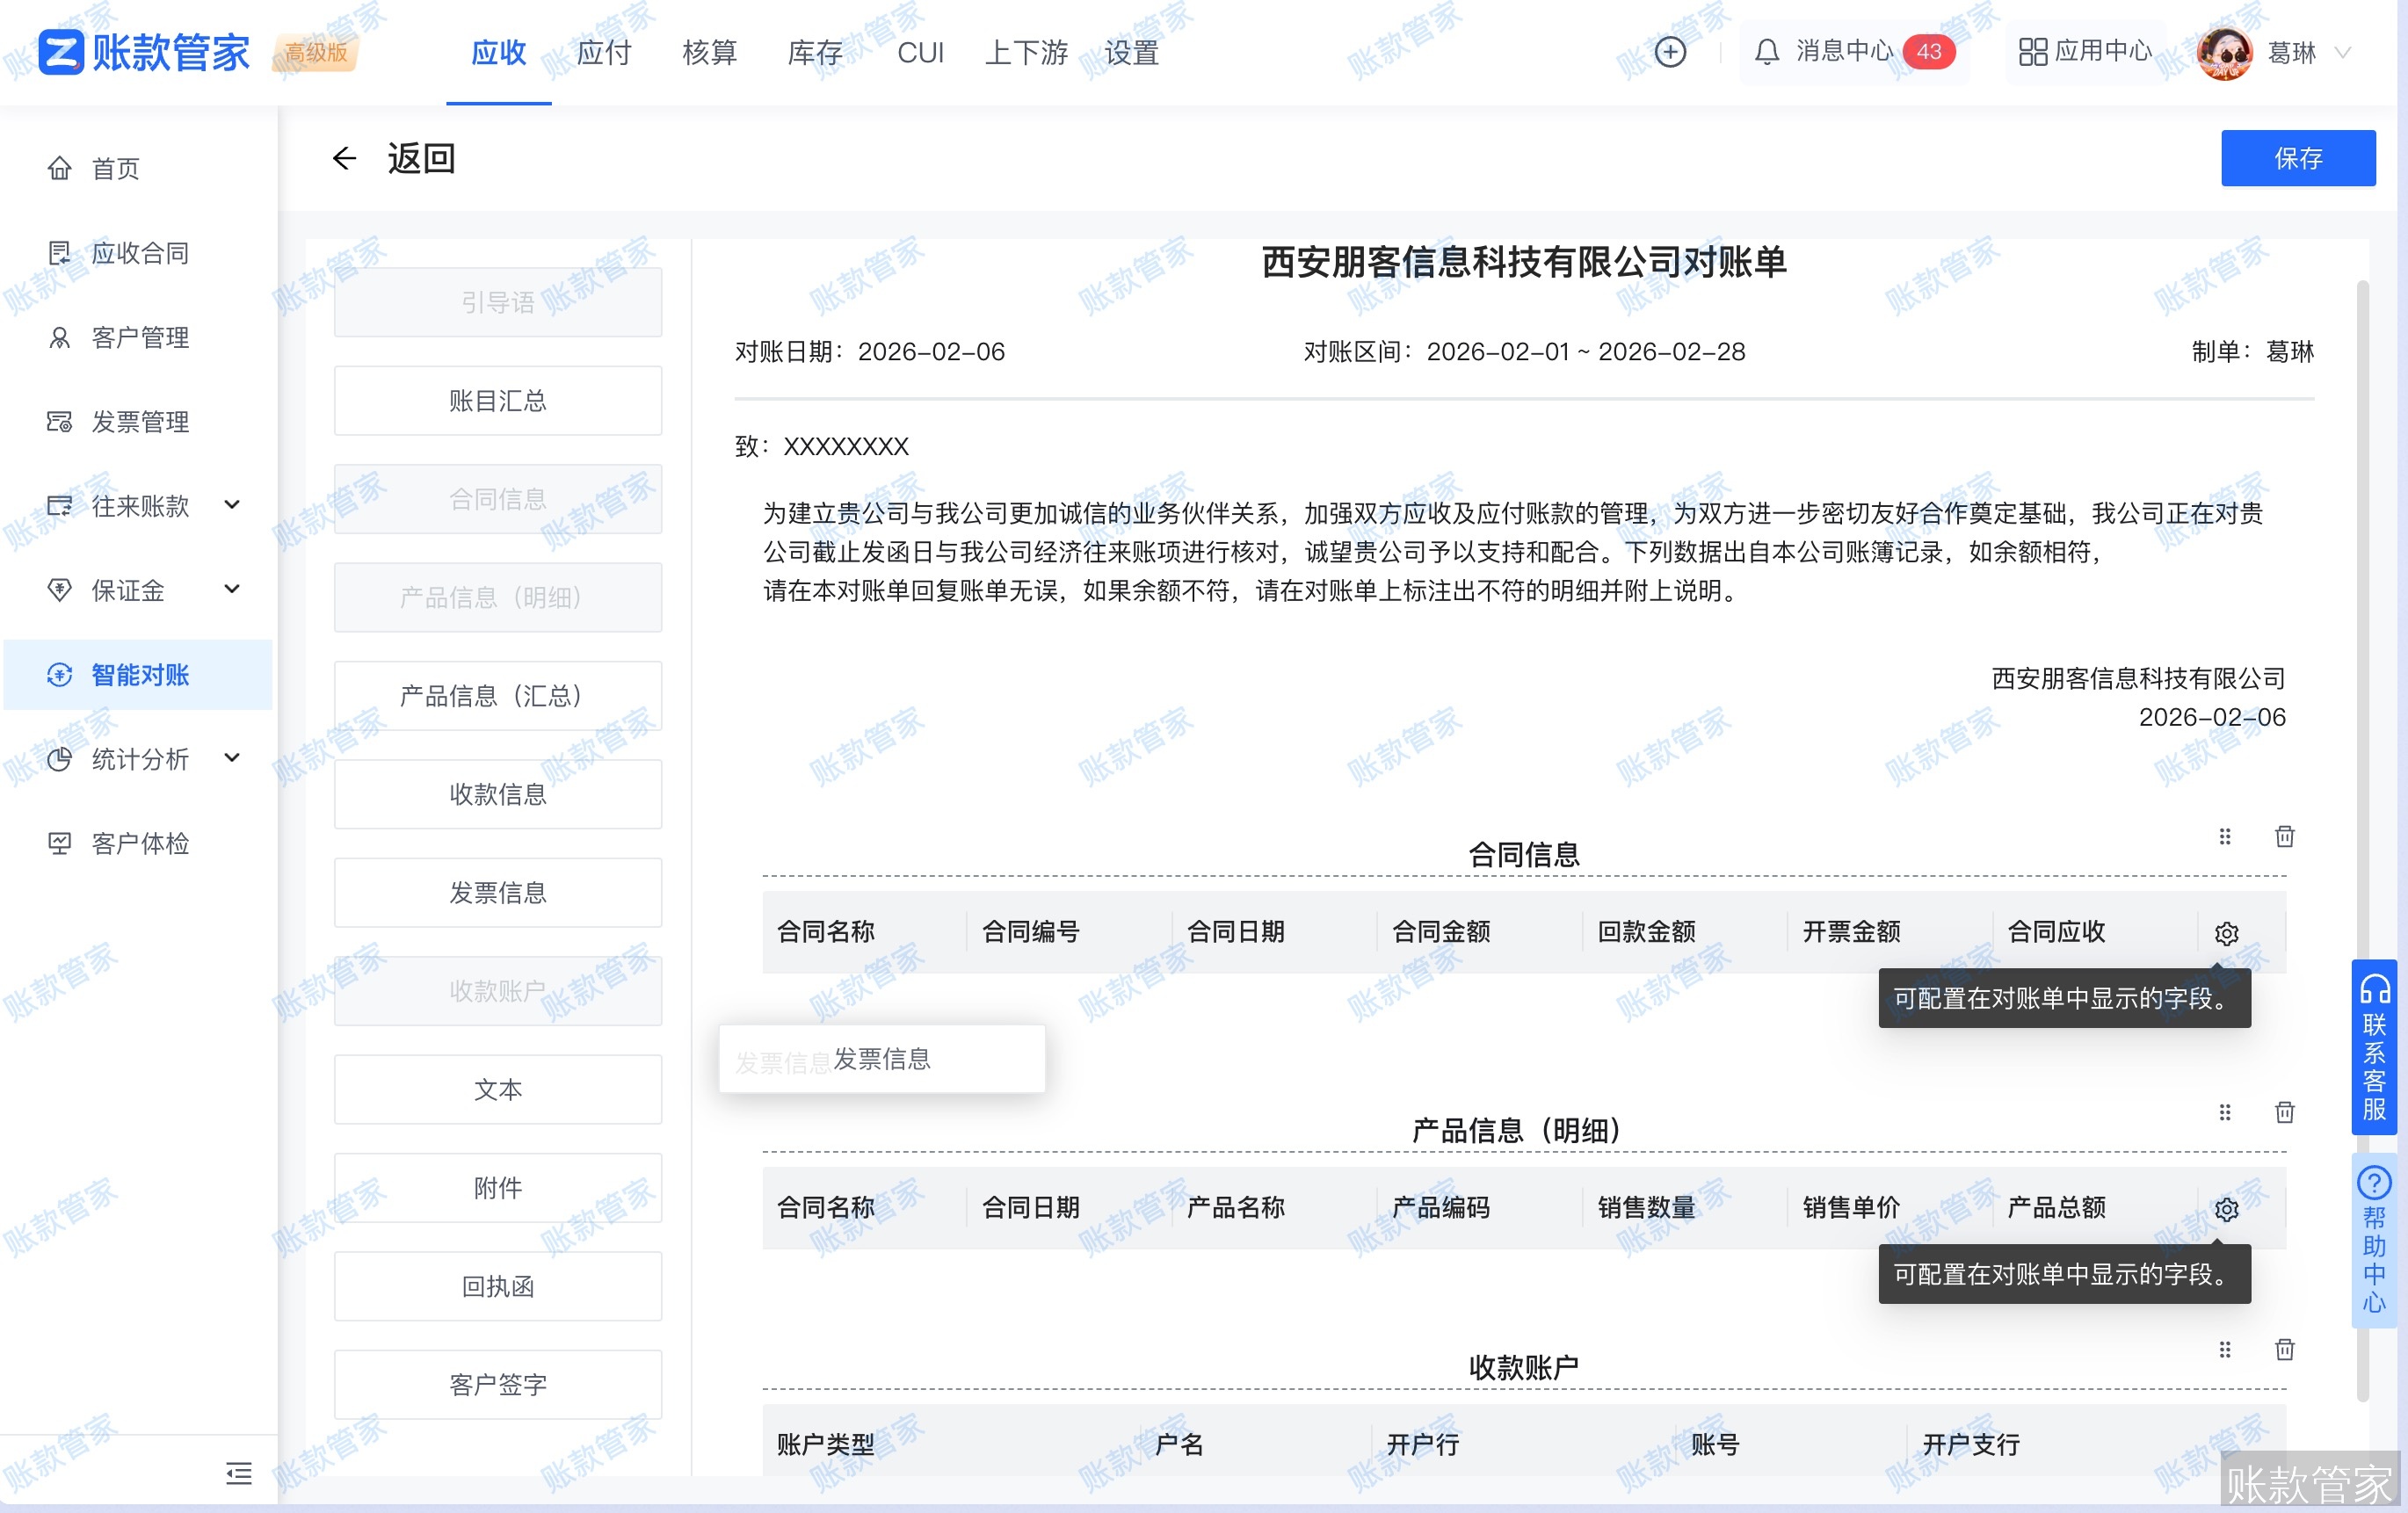Switch to the 应付 tab
Screen dimensions: 2408x1513
603,53
